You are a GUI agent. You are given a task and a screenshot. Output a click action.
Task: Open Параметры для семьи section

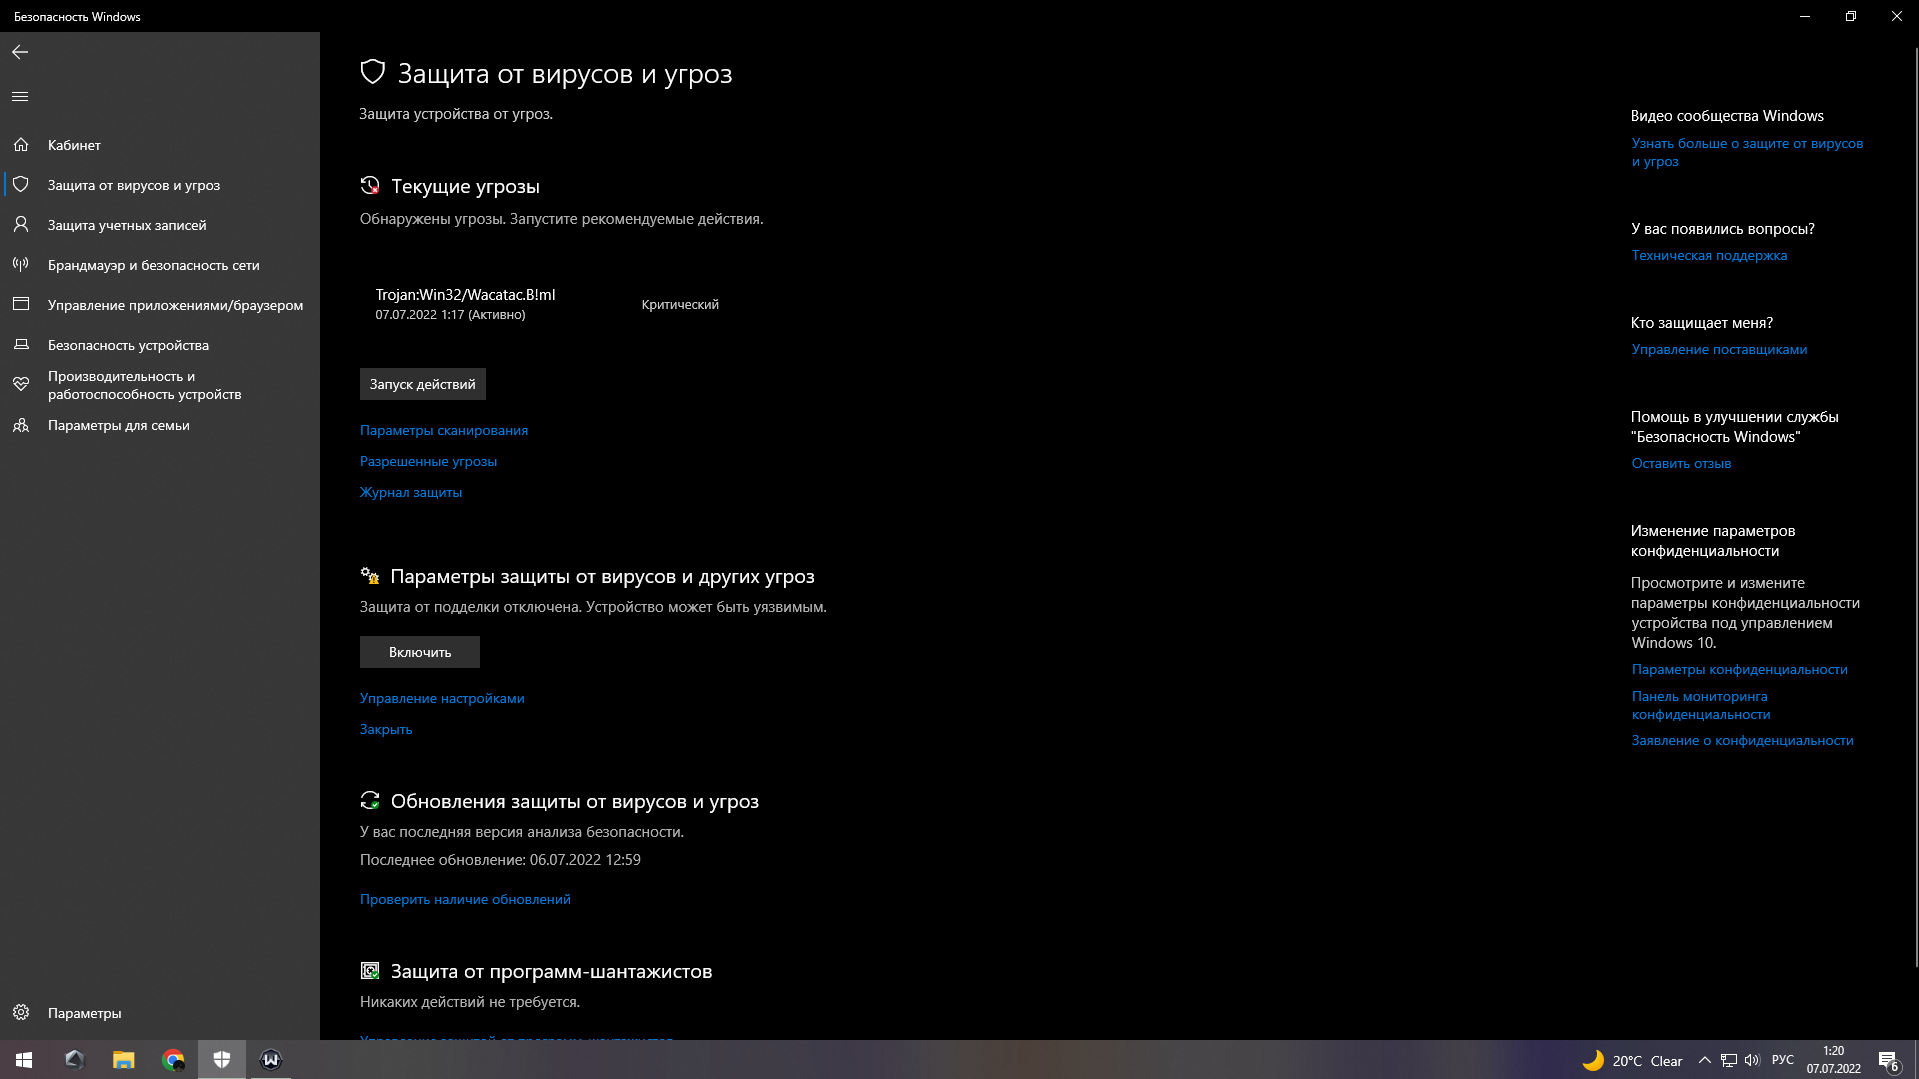coord(118,425)
